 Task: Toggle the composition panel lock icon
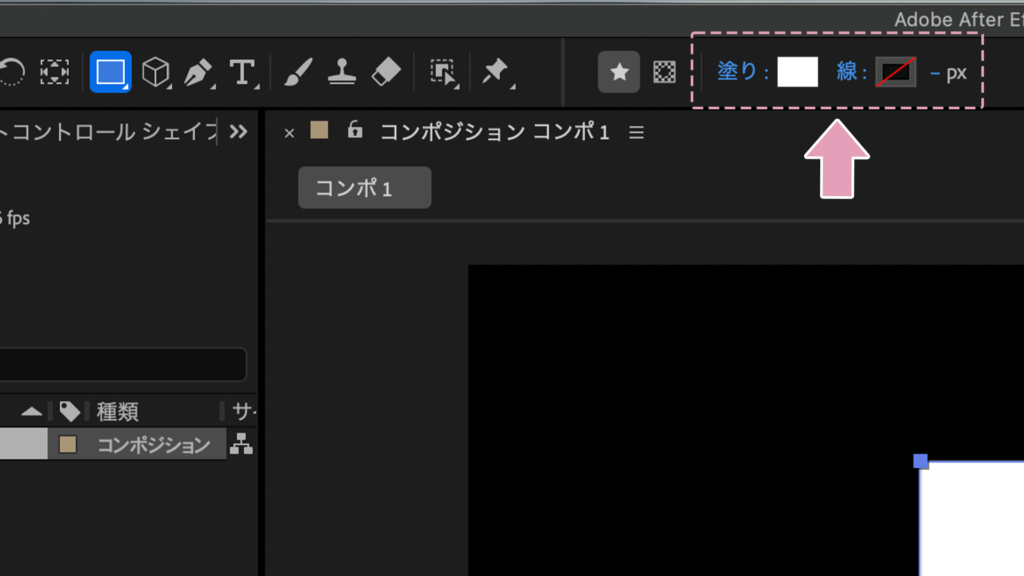(355, 129)
